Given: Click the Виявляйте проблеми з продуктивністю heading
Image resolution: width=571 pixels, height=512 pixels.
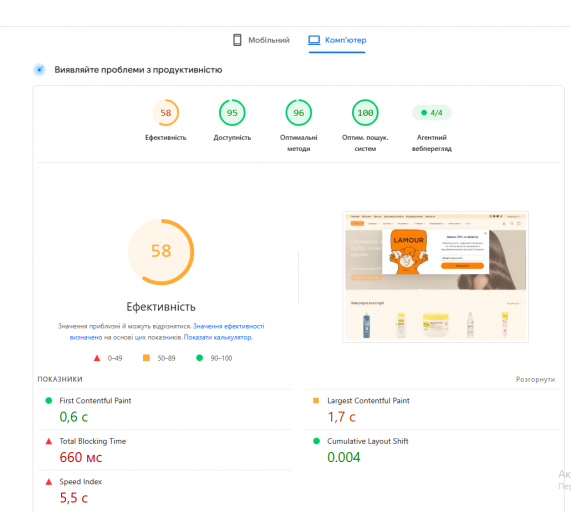Looking at the screenshot, I should click(x=138, y=70).
